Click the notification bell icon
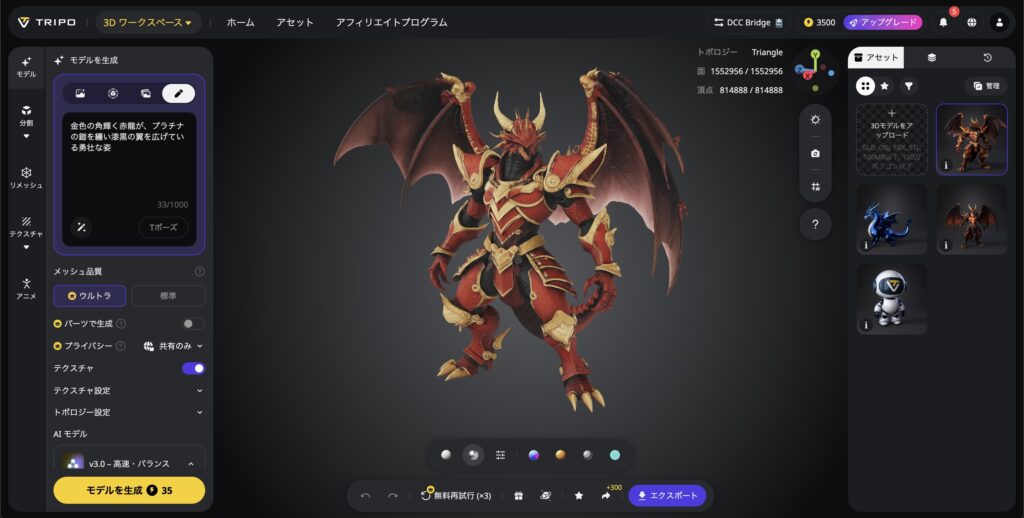Image resolution: width=1024 pixels, height=518 pixels. (942, 22)
